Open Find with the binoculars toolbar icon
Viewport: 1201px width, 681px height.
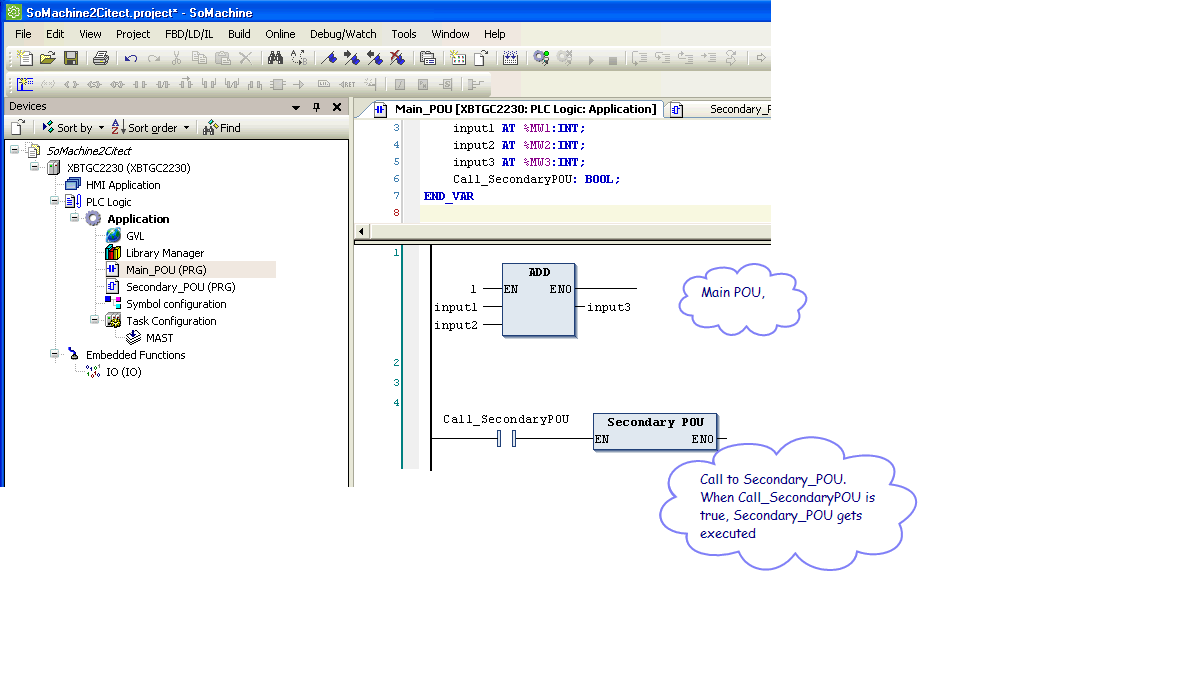(275, 58)
